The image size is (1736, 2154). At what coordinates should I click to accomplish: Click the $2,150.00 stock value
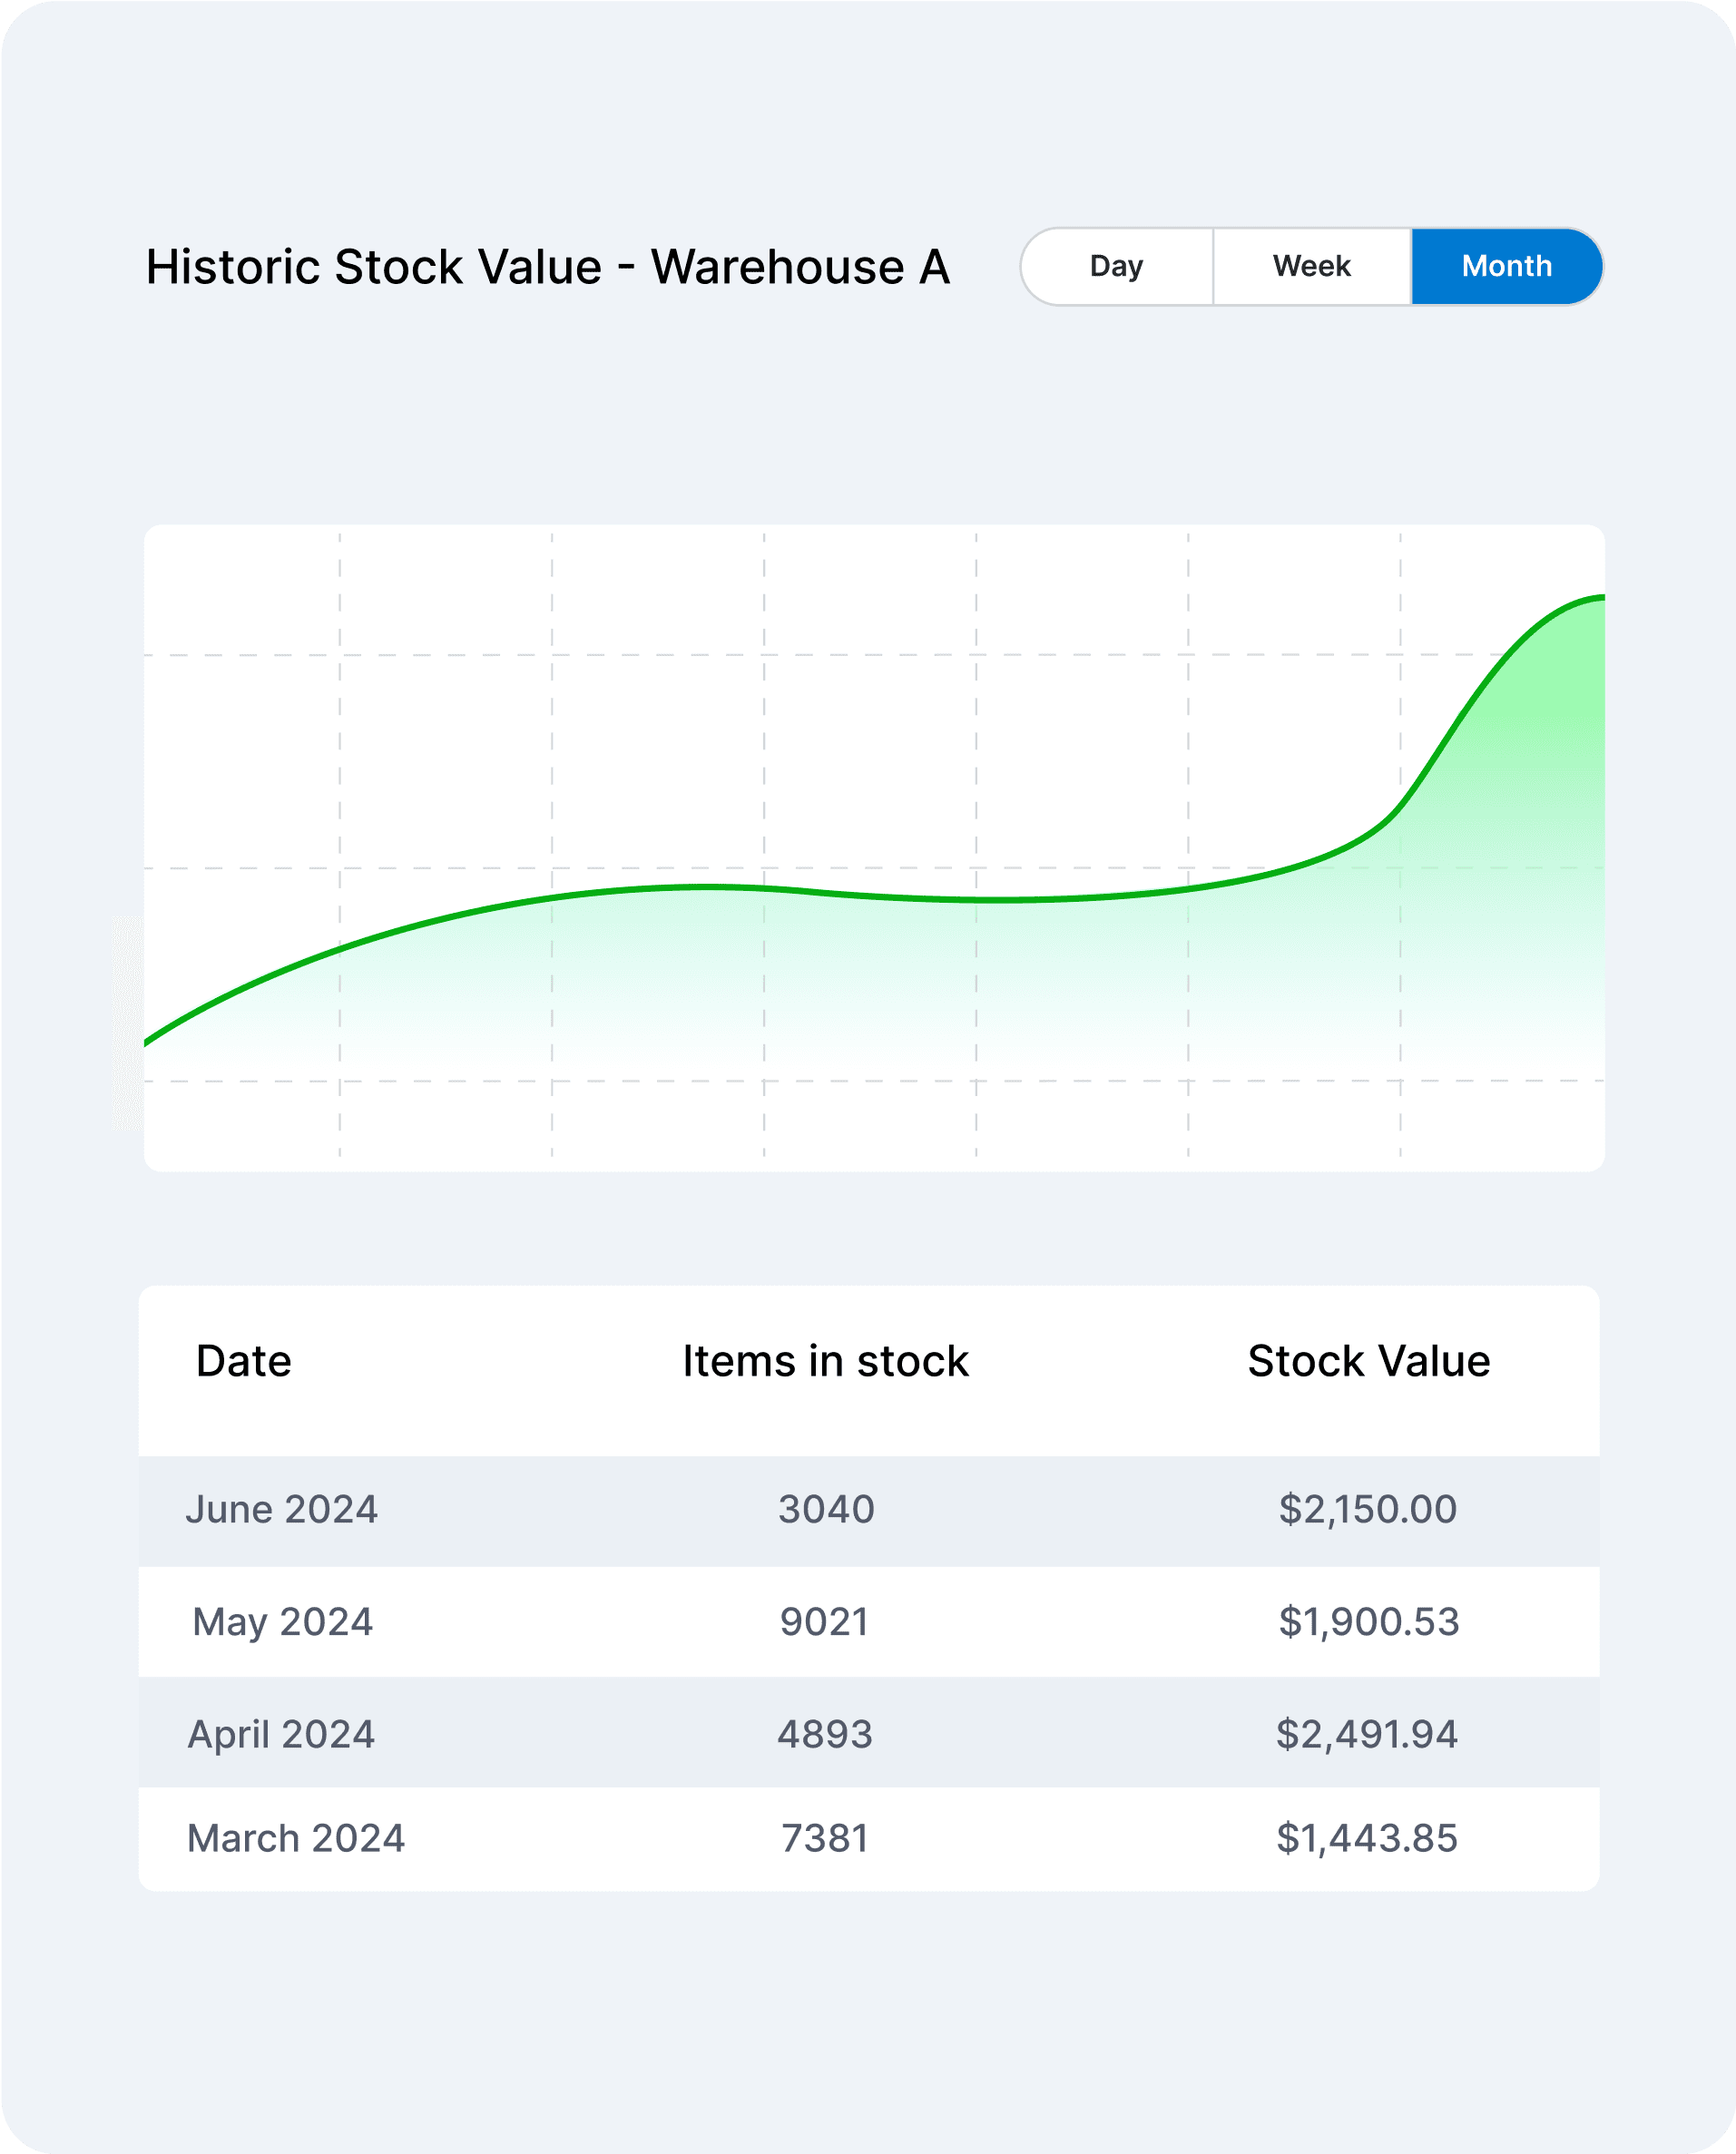point(1367,1509)
